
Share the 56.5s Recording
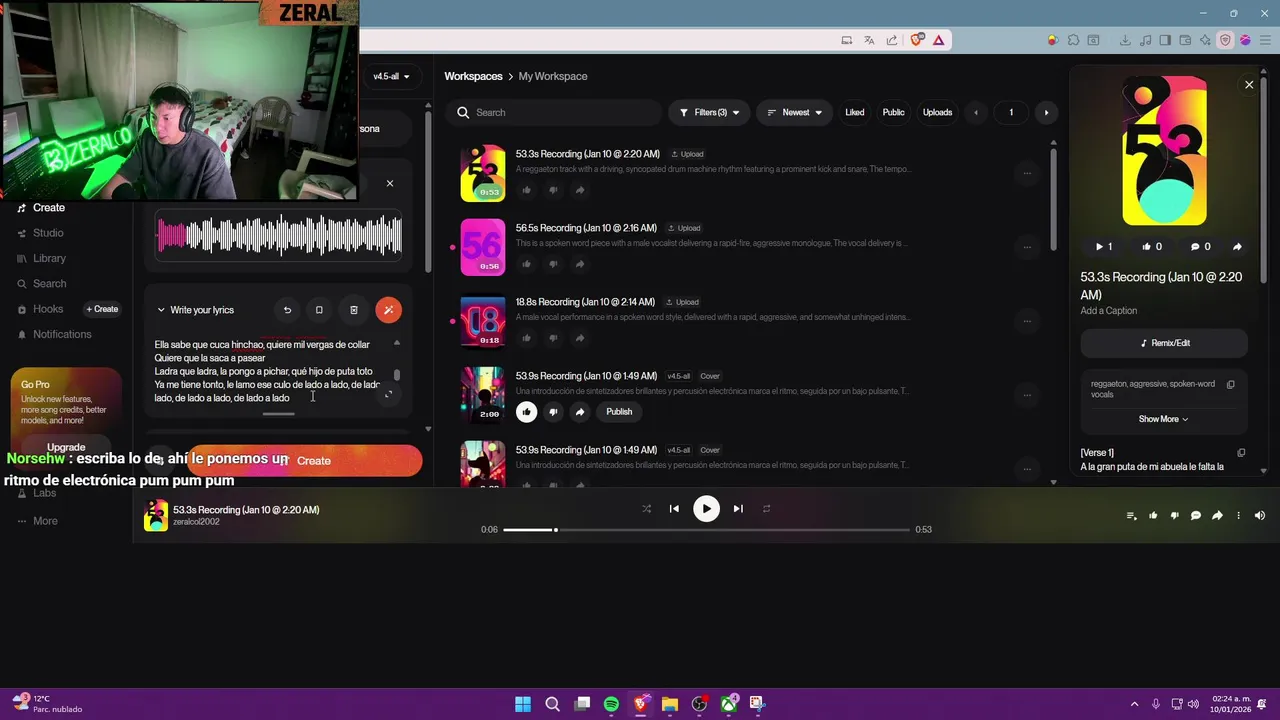(x=580, y=264)
